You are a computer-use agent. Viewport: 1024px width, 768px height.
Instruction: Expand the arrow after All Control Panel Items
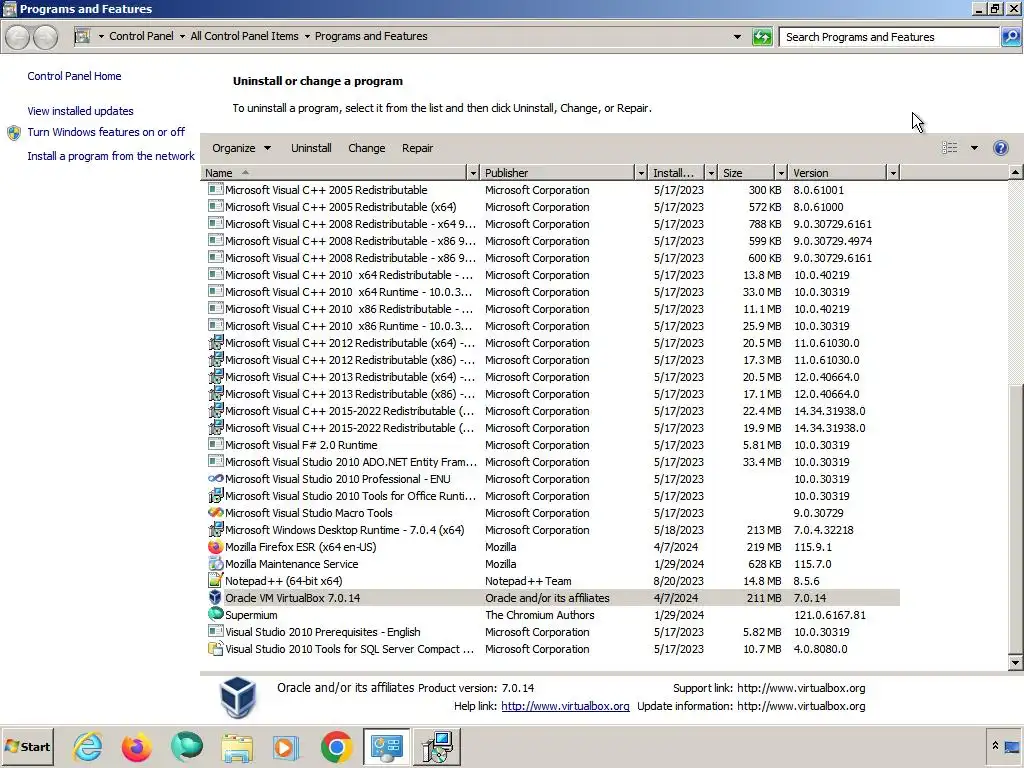[x=307, y=37]
